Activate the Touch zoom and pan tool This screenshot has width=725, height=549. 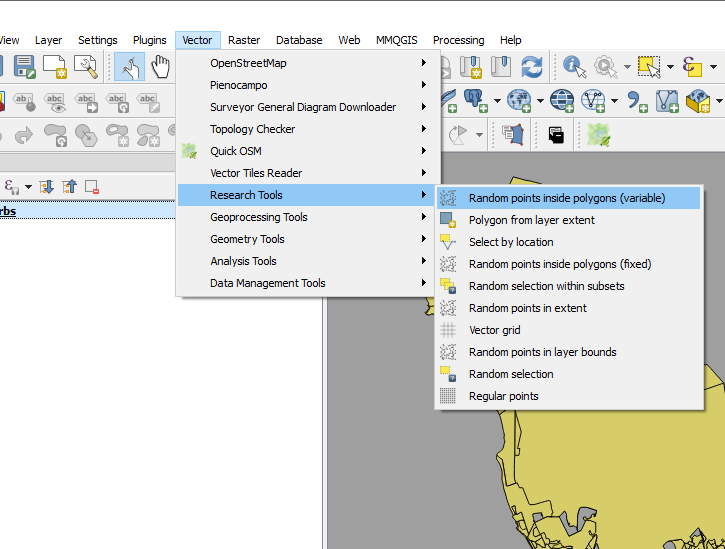click(129, 67)
